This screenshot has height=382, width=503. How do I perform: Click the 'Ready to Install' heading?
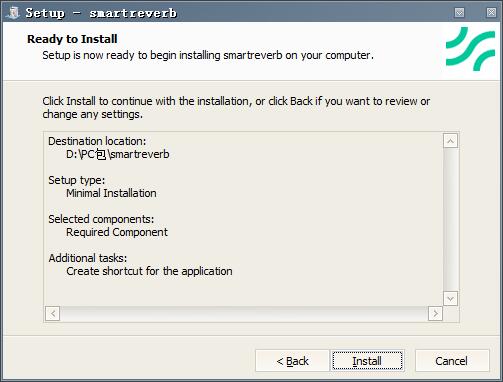(72, 39)
